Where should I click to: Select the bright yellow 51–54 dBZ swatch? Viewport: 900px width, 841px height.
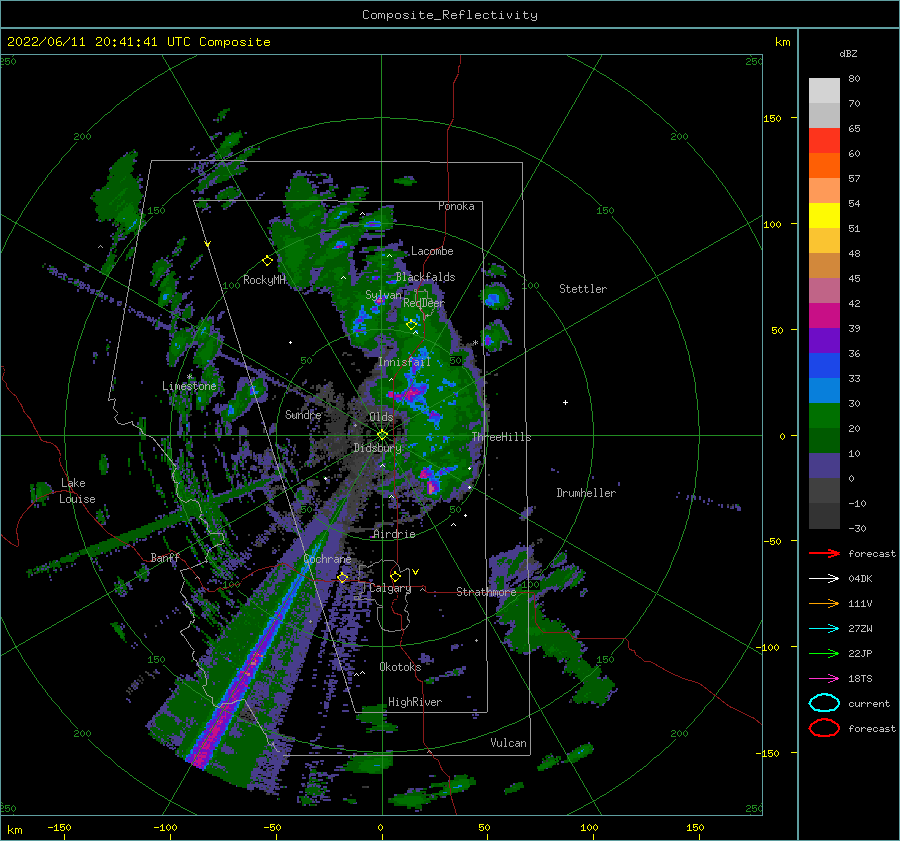point(824,216)
